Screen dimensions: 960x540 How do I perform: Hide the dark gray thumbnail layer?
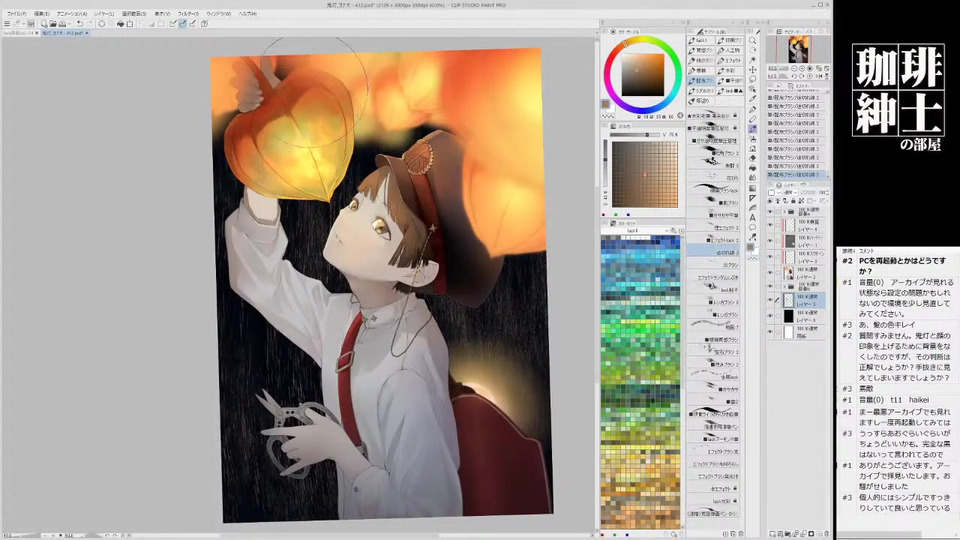coord(770,241)
